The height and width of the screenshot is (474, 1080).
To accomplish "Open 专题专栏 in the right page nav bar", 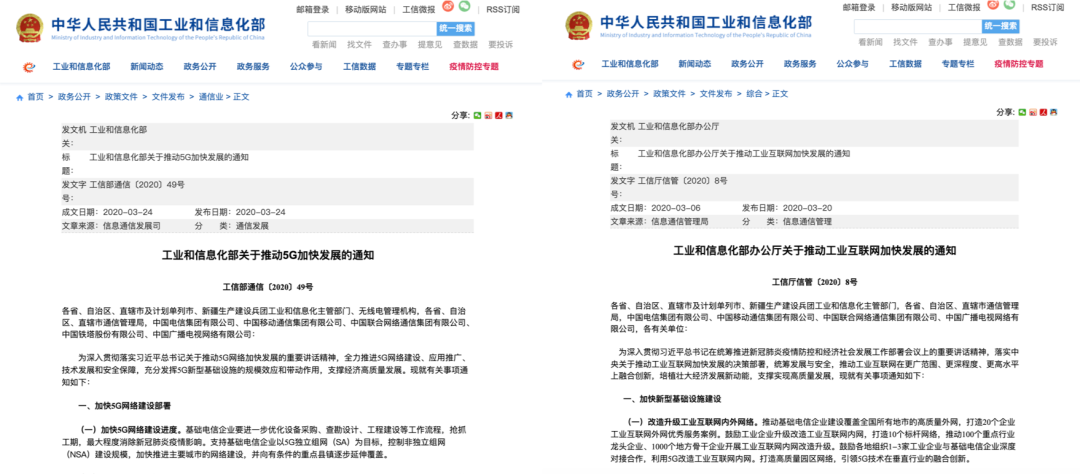I will click(958, 64).
